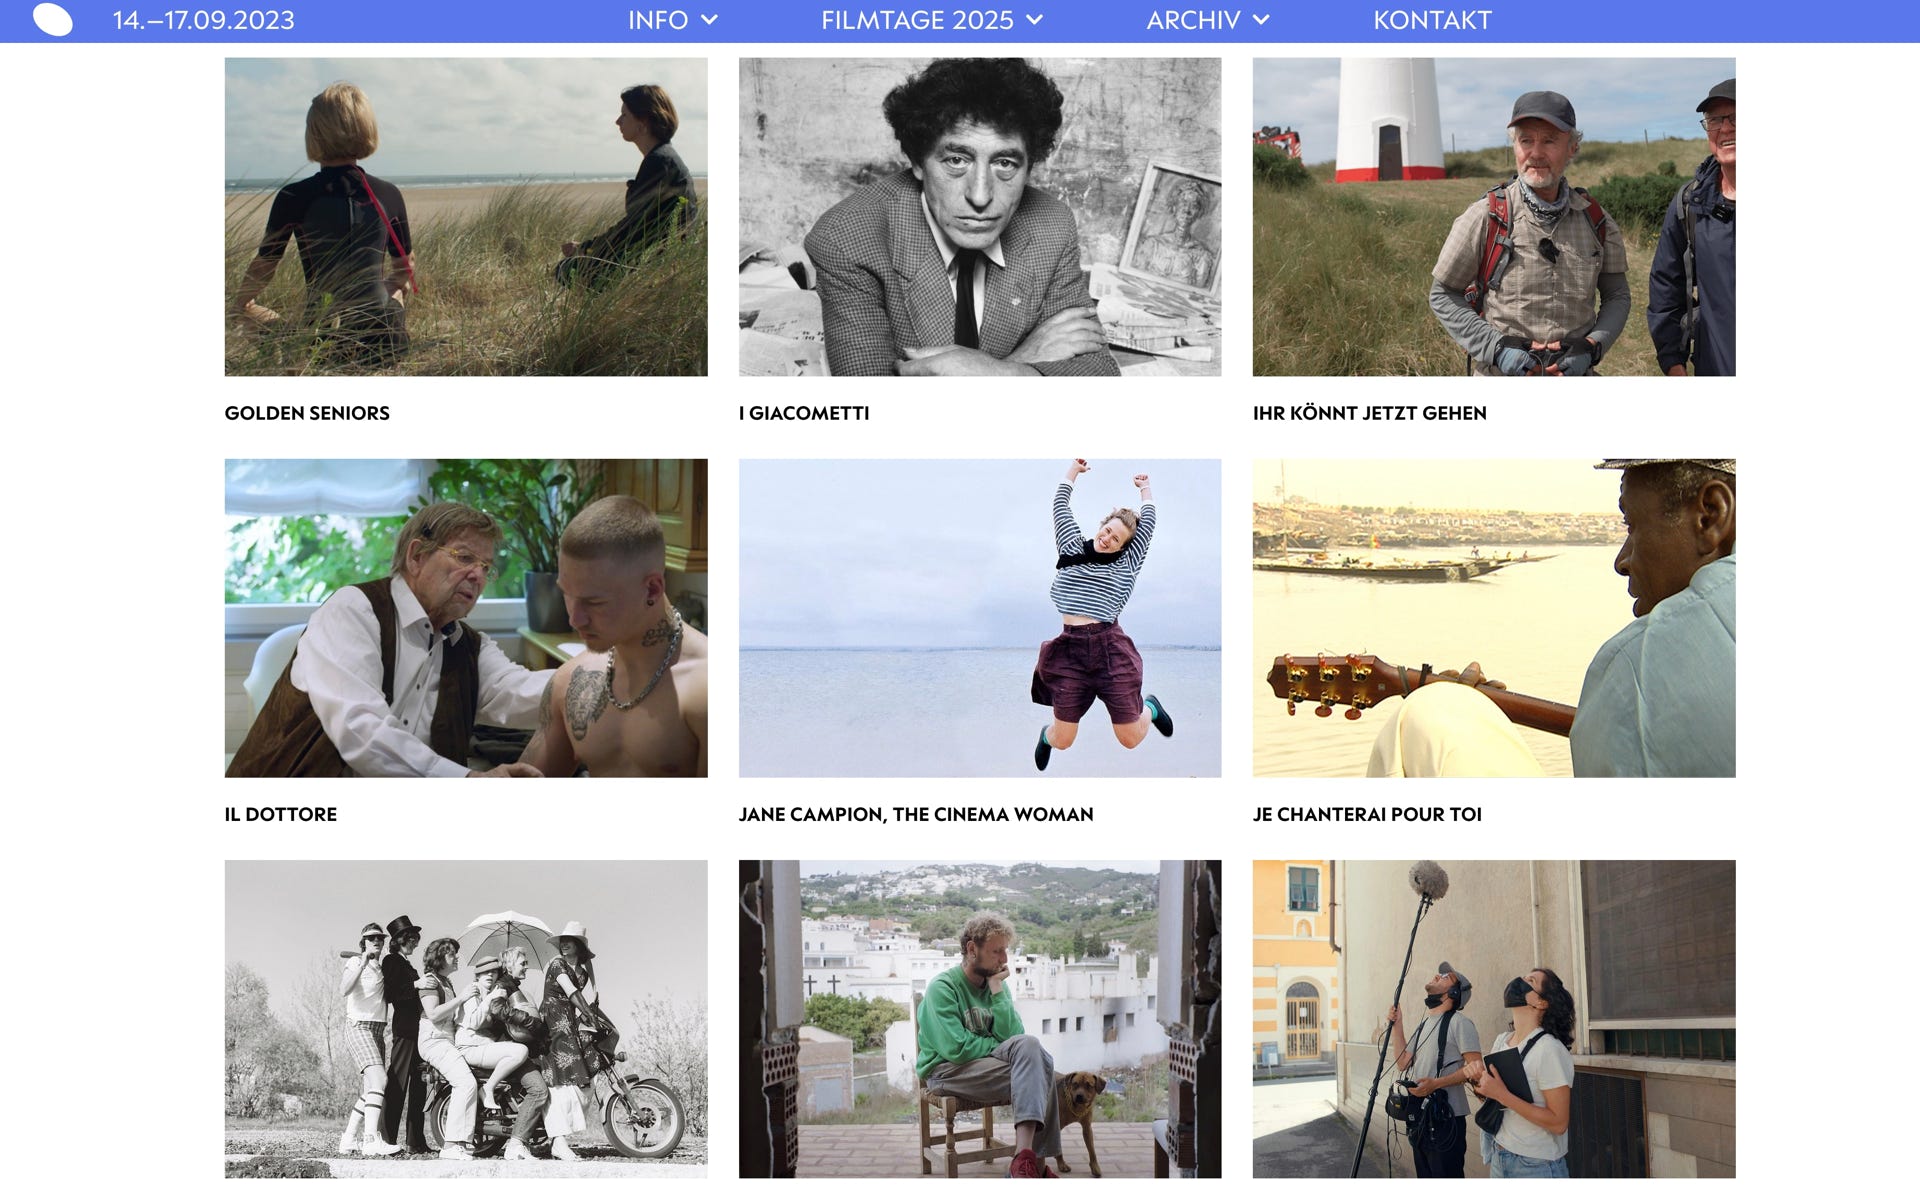Click the white oval site logo
1920x1200 pixels.
[x=53, y=20]
